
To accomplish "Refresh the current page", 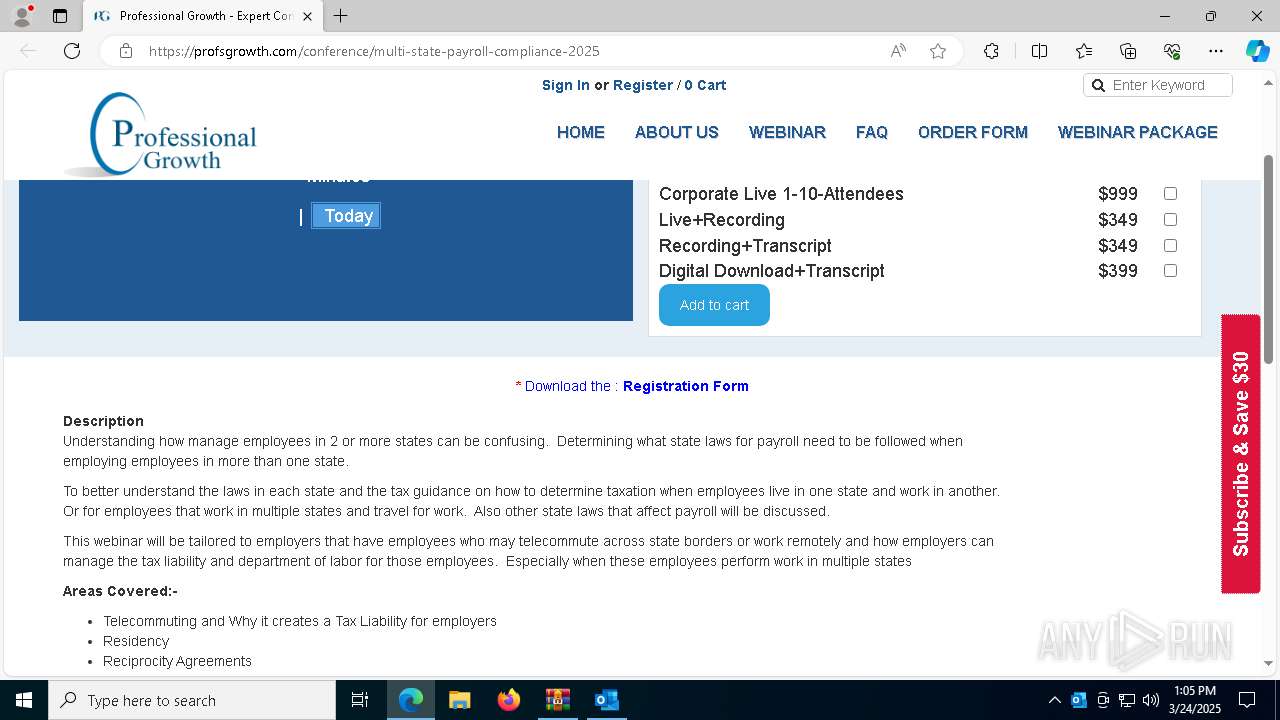I will pos(72,51).
